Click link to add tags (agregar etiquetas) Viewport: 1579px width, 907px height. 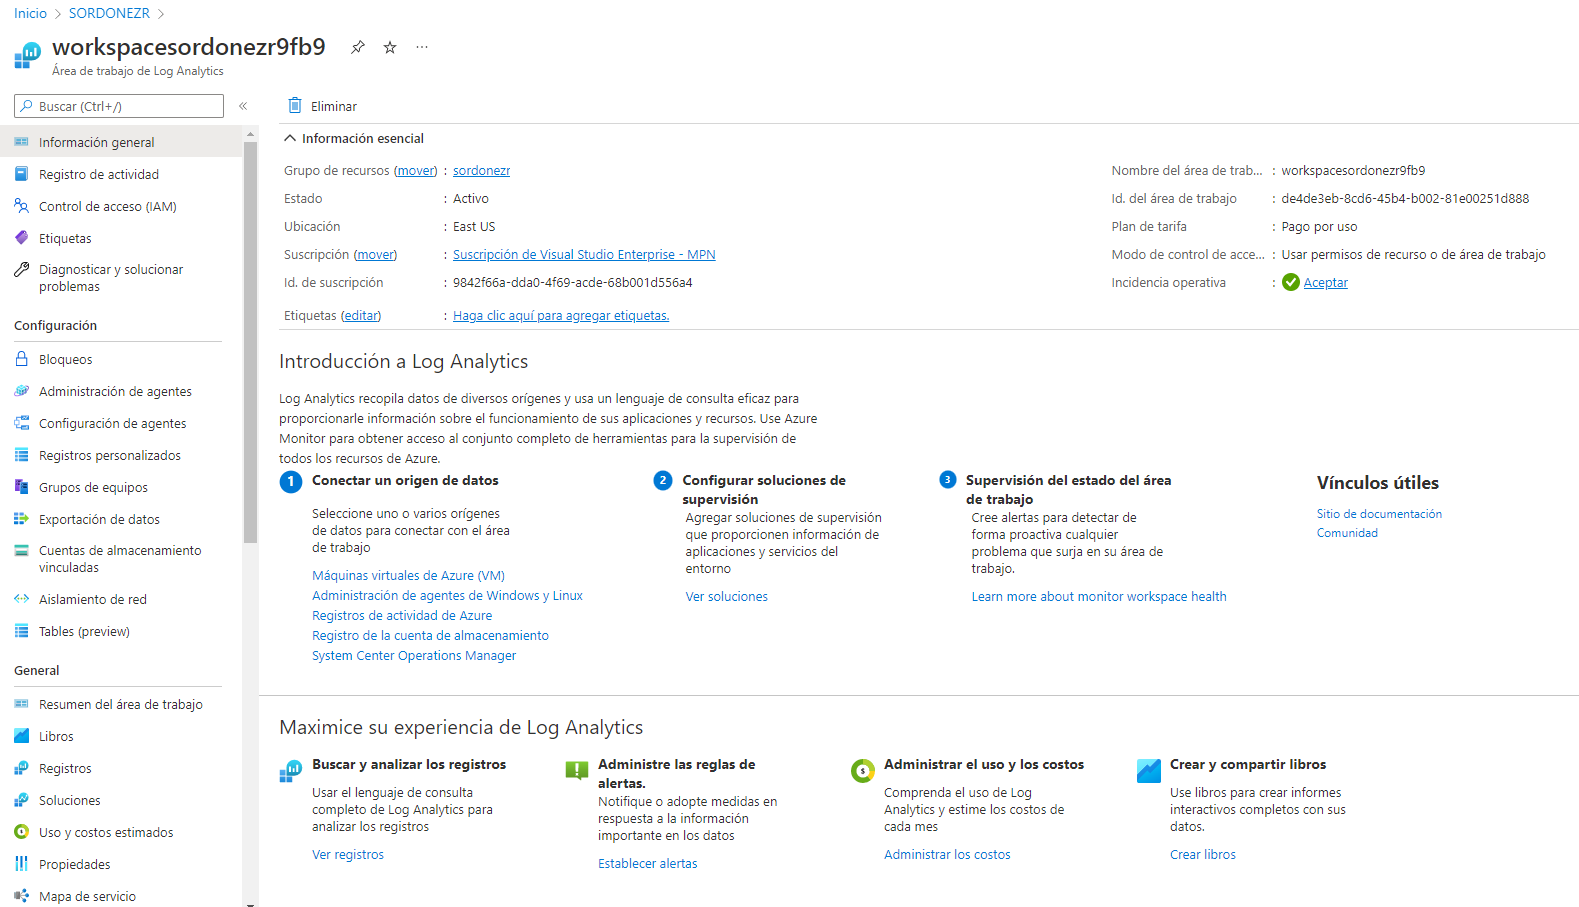pos(561,316)
